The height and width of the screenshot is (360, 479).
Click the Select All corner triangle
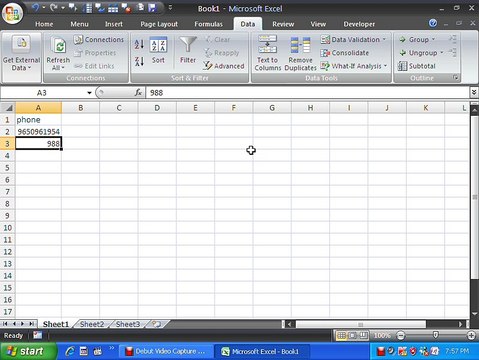pos(8,108)
